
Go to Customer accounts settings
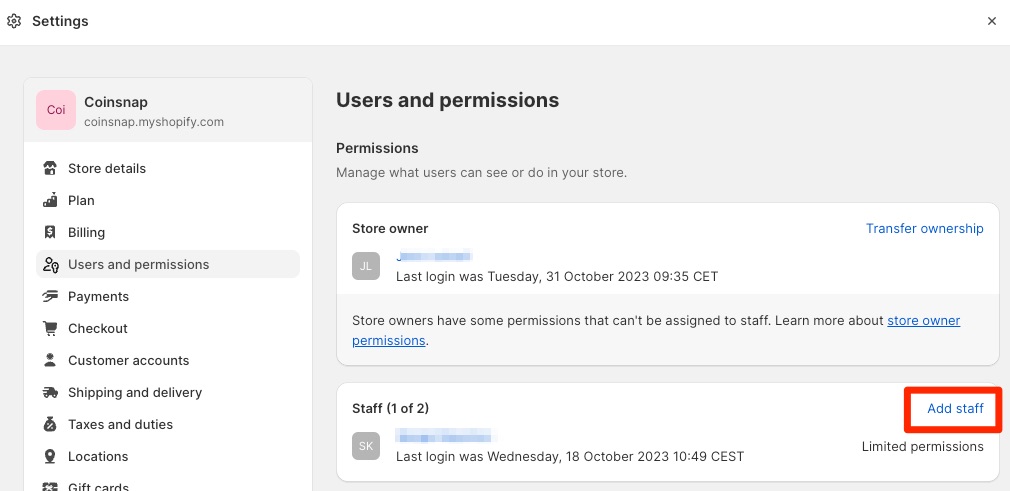[x=128, y=360]
